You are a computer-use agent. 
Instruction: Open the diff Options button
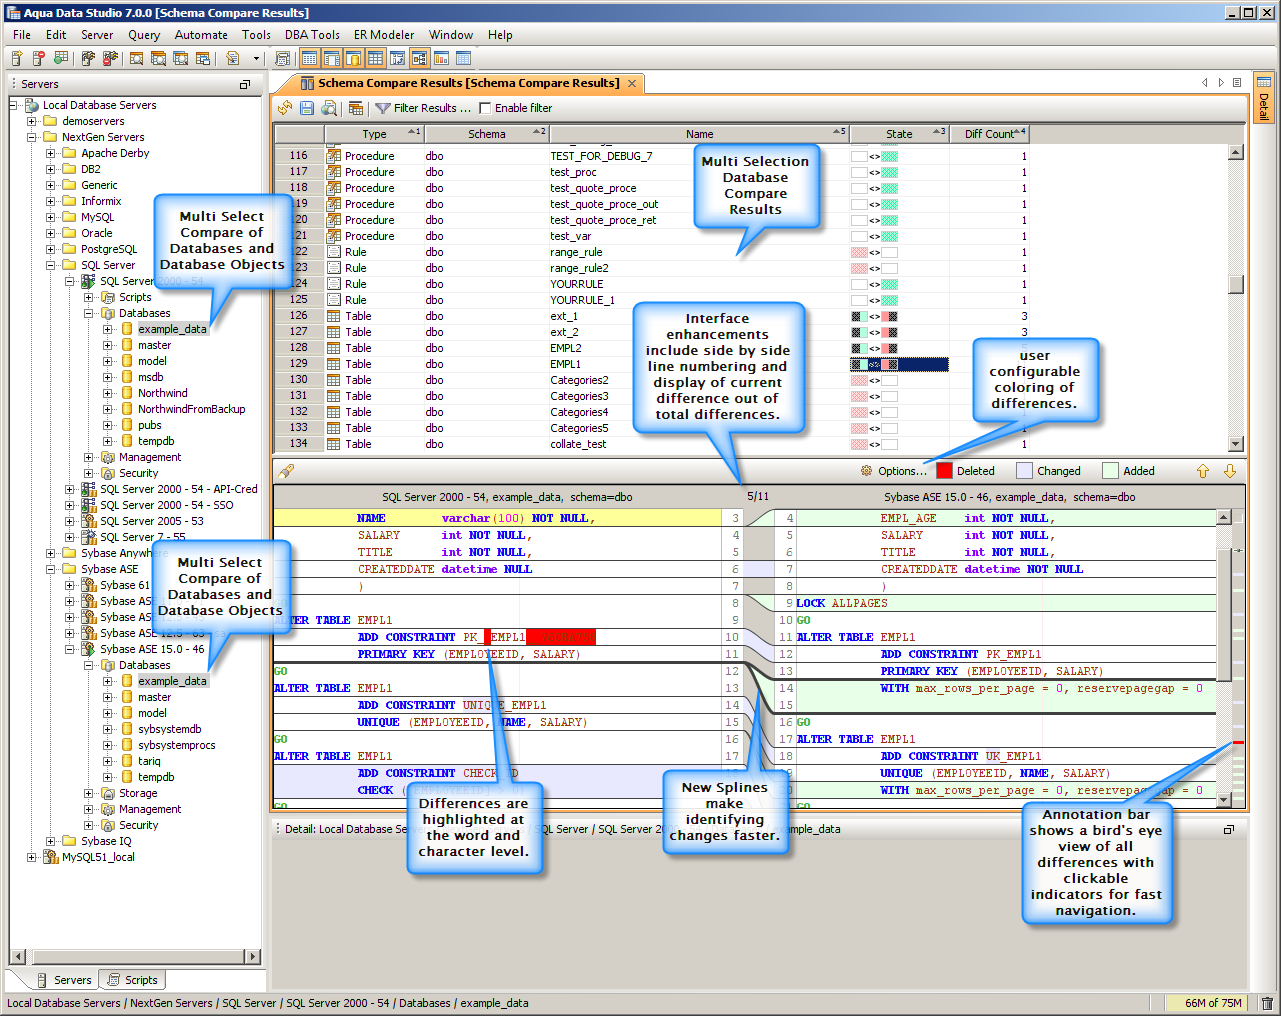click(894, 471)
